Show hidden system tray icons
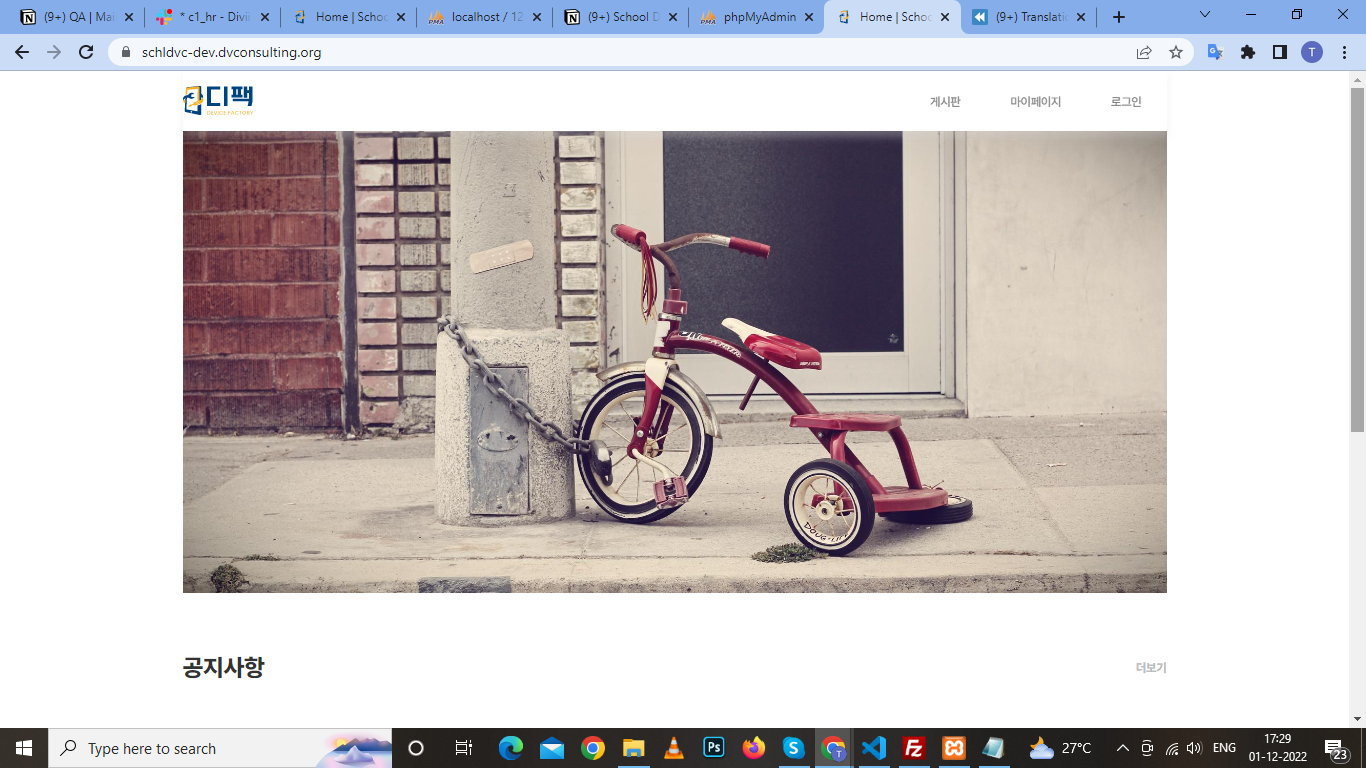The width and height of the screenshot is (1366, 768). tap(1122, 748)
